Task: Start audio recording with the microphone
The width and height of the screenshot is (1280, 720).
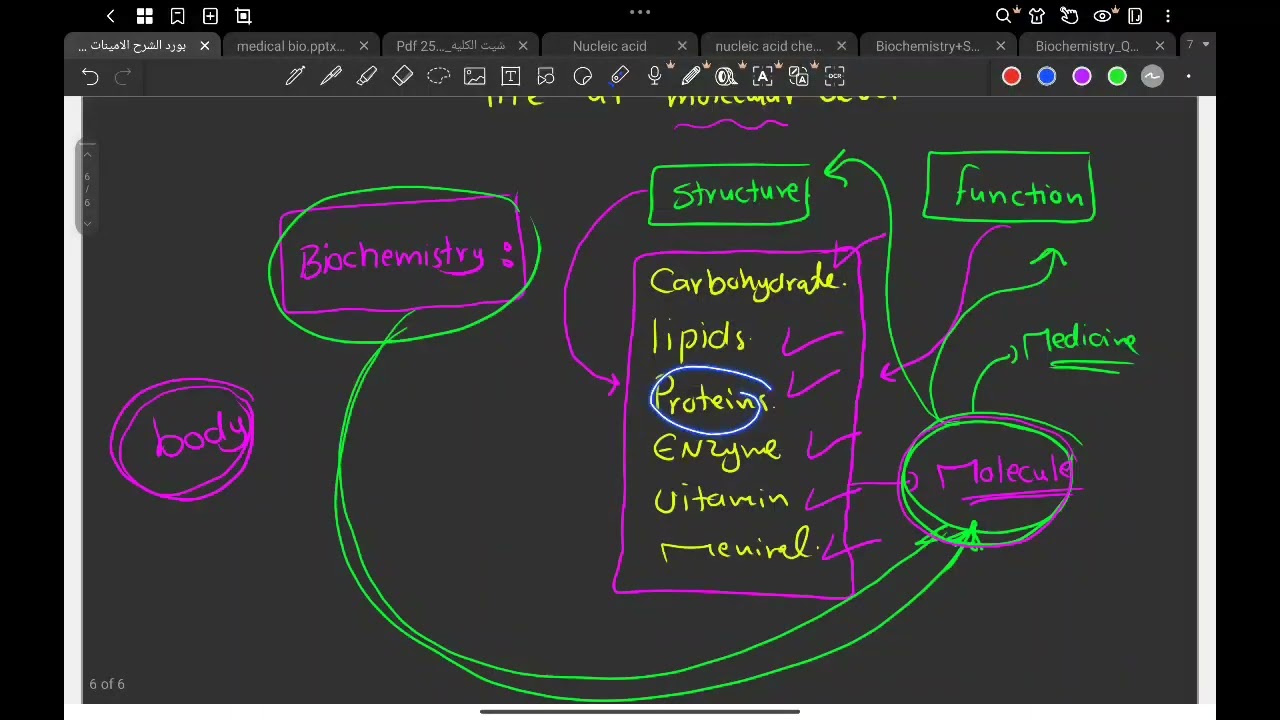Action: (x=655, y=76)
